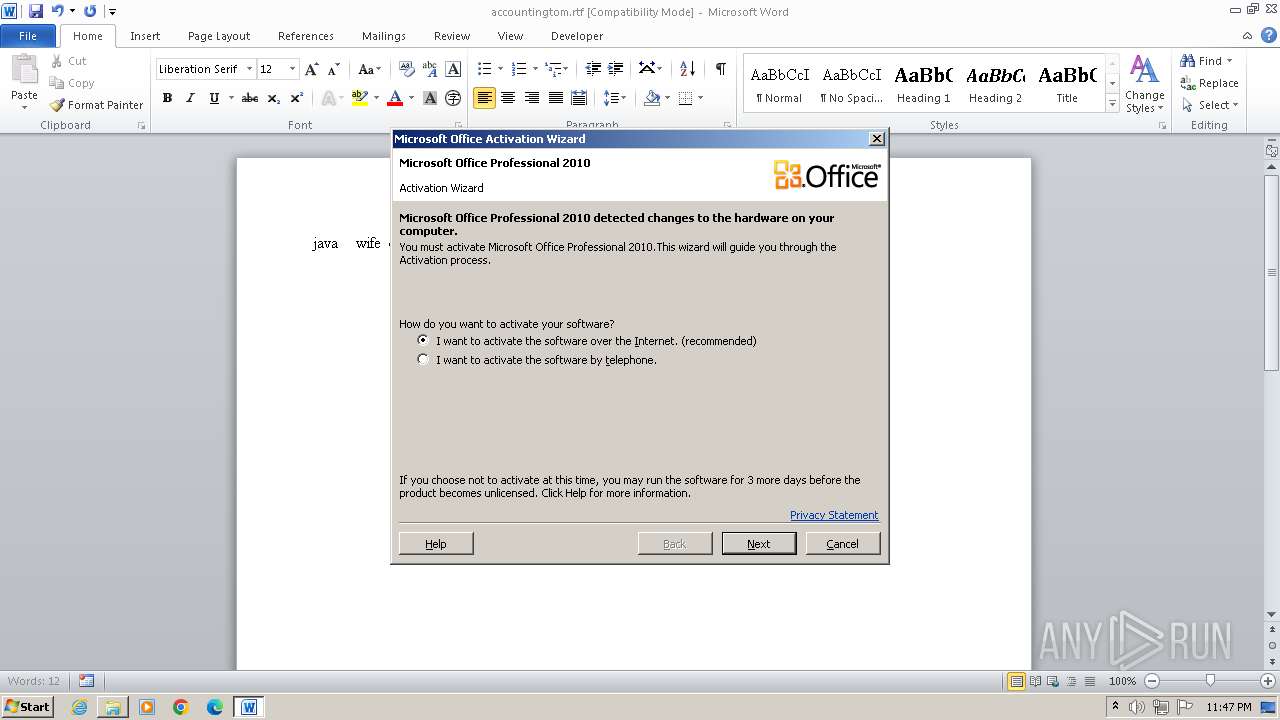Sort the selected text
The height and width of the screenshot is (720, 1280).
[x=687, y=69]
